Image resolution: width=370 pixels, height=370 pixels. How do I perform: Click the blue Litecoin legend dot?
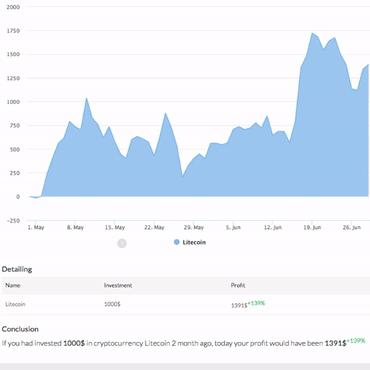177,242
